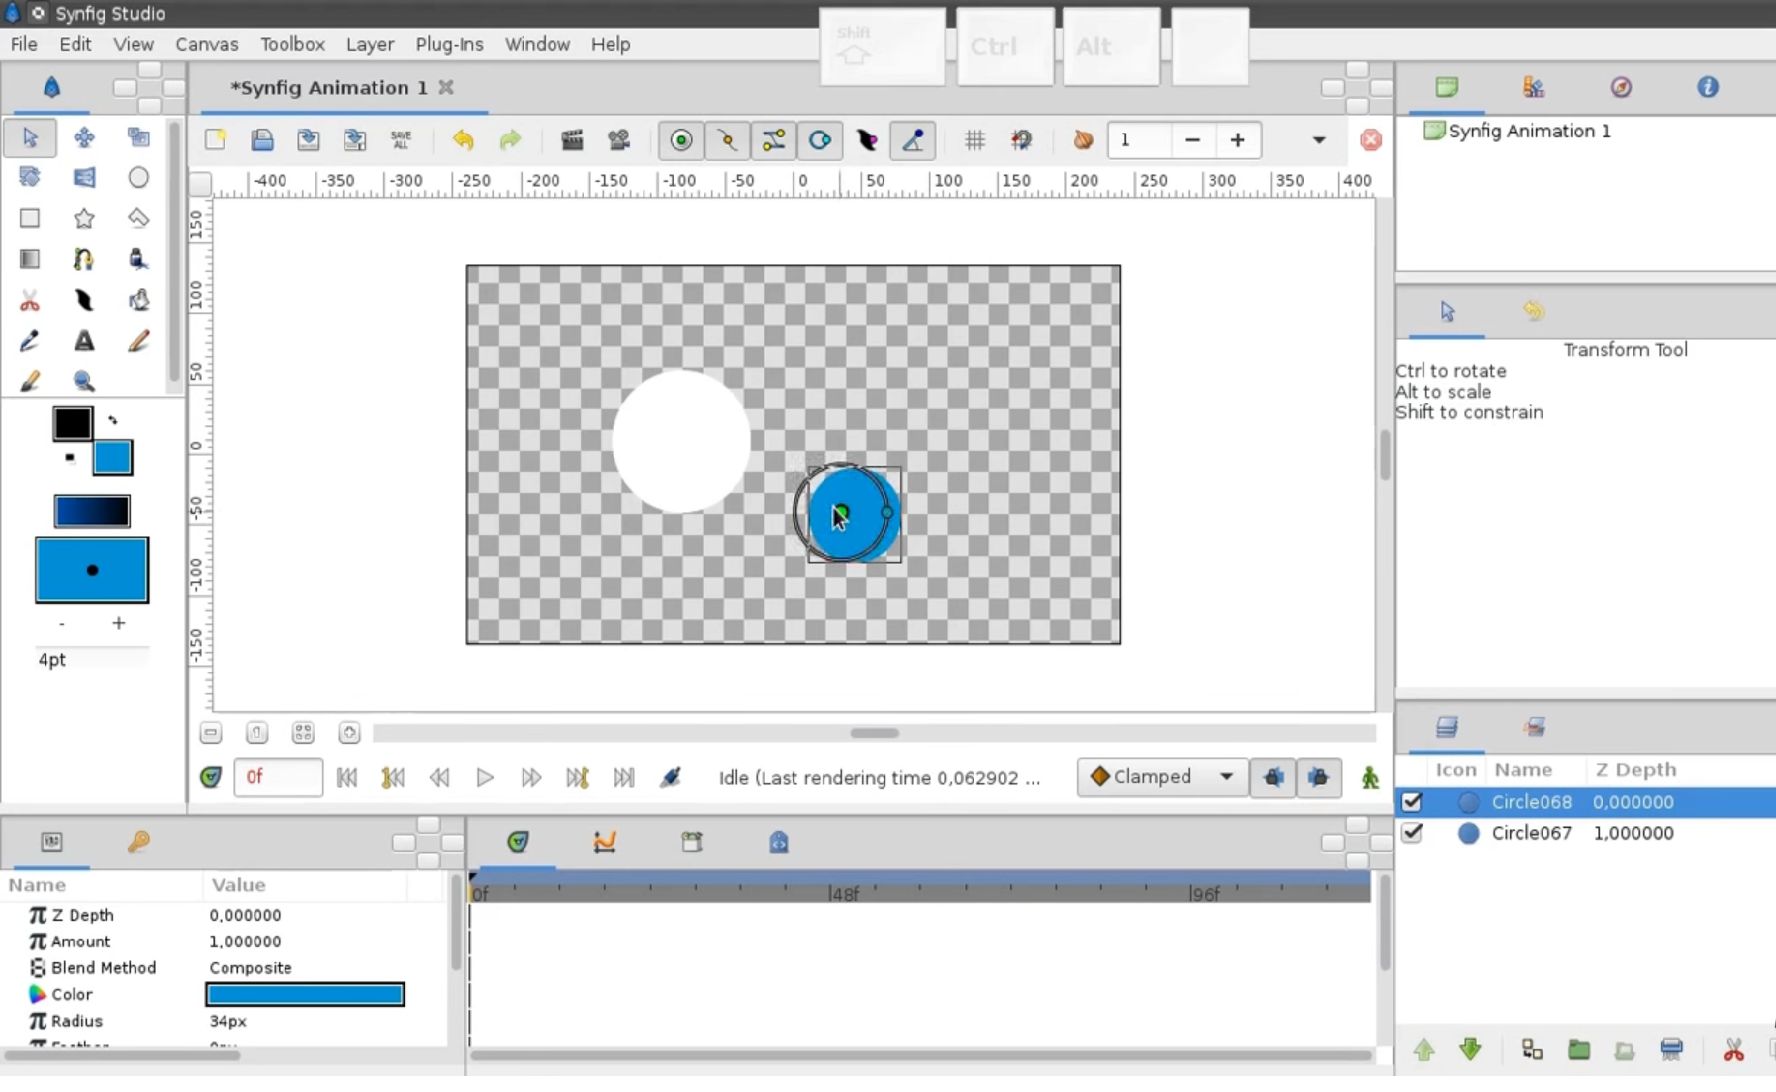
Task: Click the Preview camera icon
Action: [619, 140]
